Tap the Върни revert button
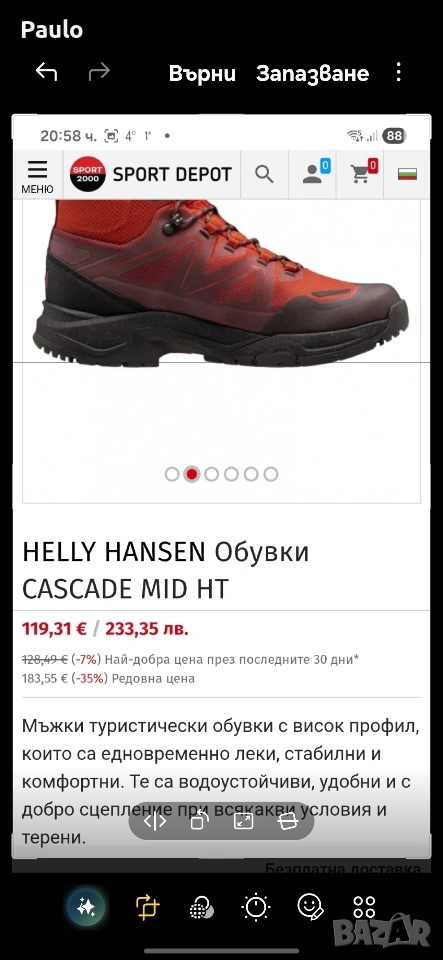 (203, 73)
